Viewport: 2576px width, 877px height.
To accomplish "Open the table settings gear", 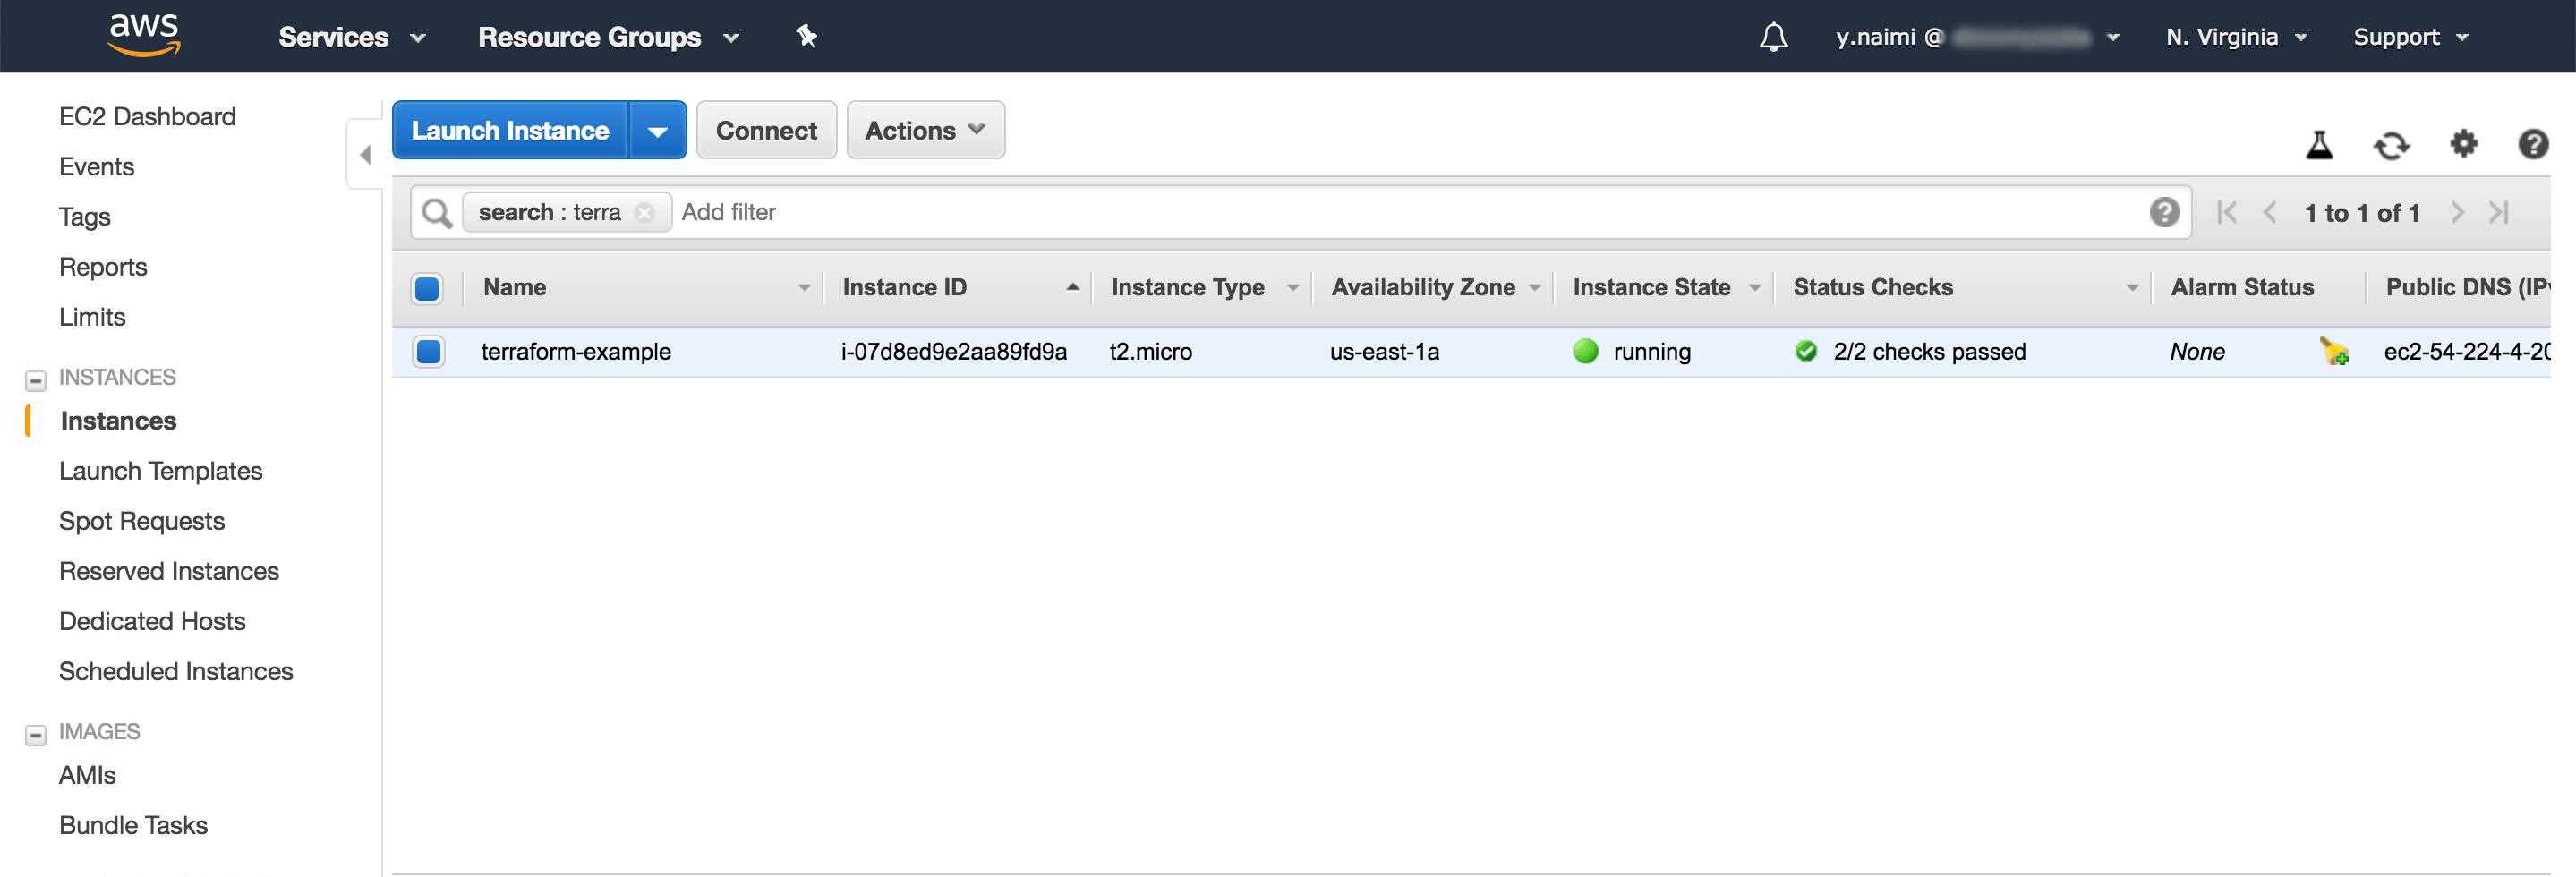I will point(2463,144).
